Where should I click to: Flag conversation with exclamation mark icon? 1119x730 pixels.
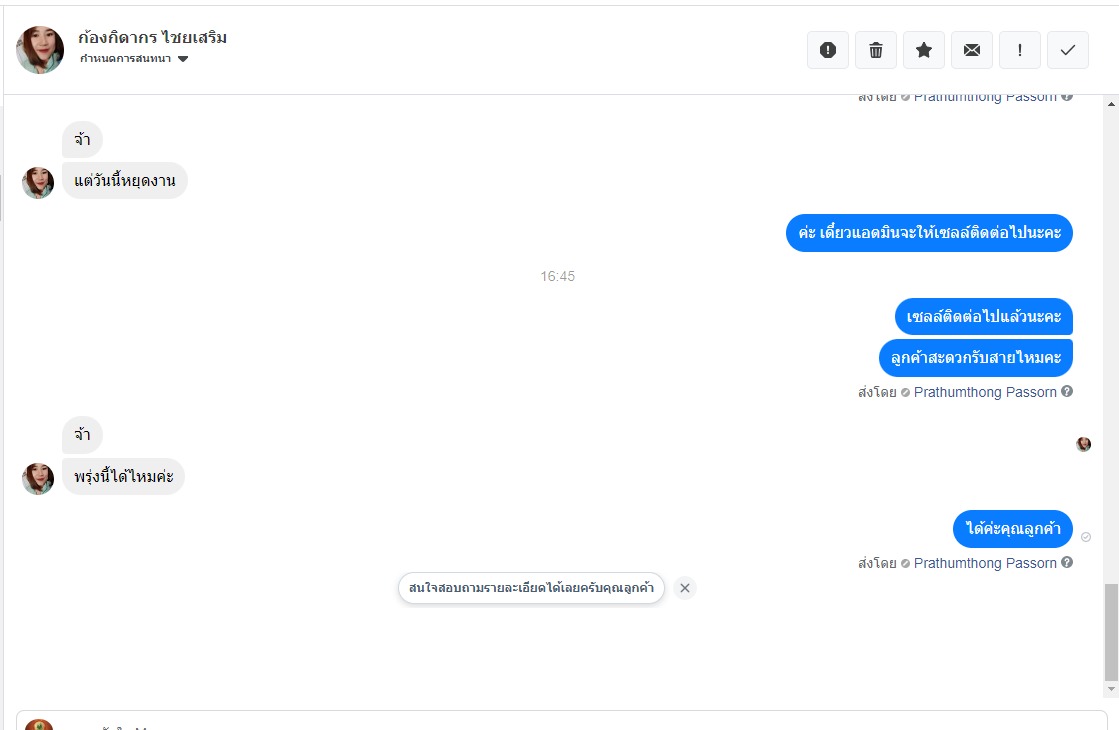pos(1020,50)
